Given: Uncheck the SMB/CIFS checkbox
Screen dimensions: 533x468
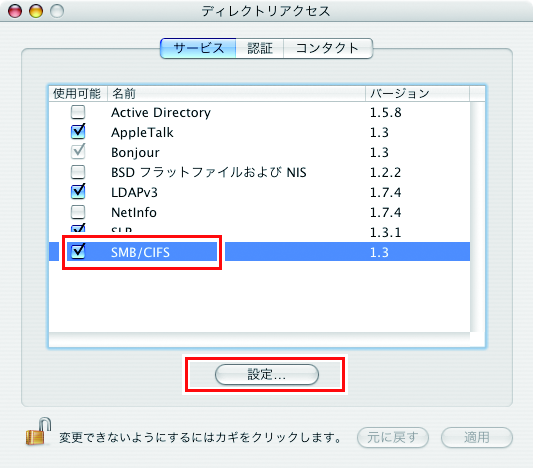Looking at the screenshot, I should click(78, 252).
